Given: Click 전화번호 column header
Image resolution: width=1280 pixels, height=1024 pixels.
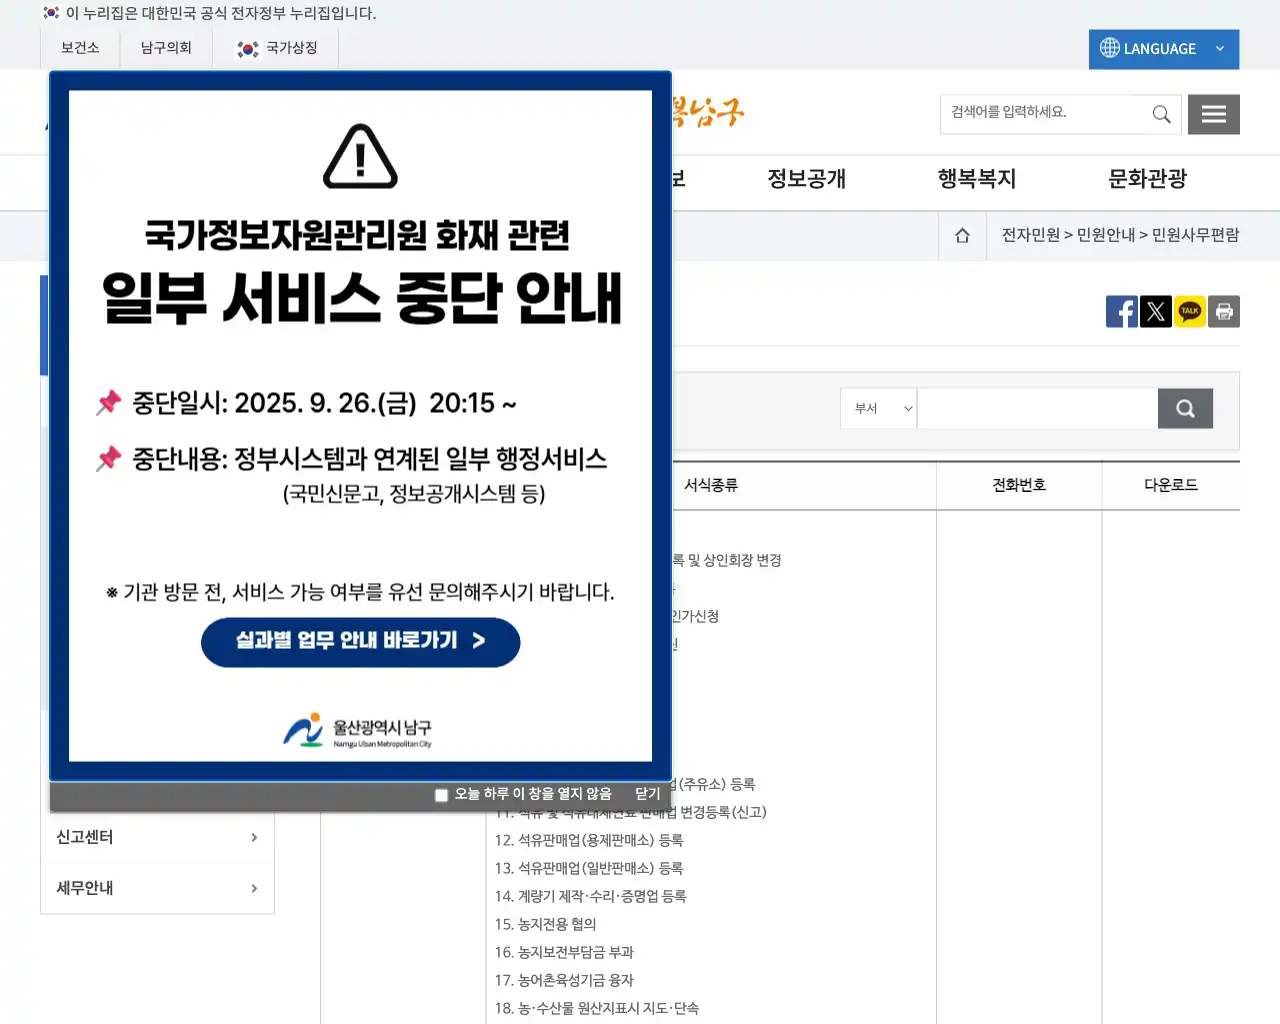Looking at the screenshot, I should click(x=1019, y=485).
